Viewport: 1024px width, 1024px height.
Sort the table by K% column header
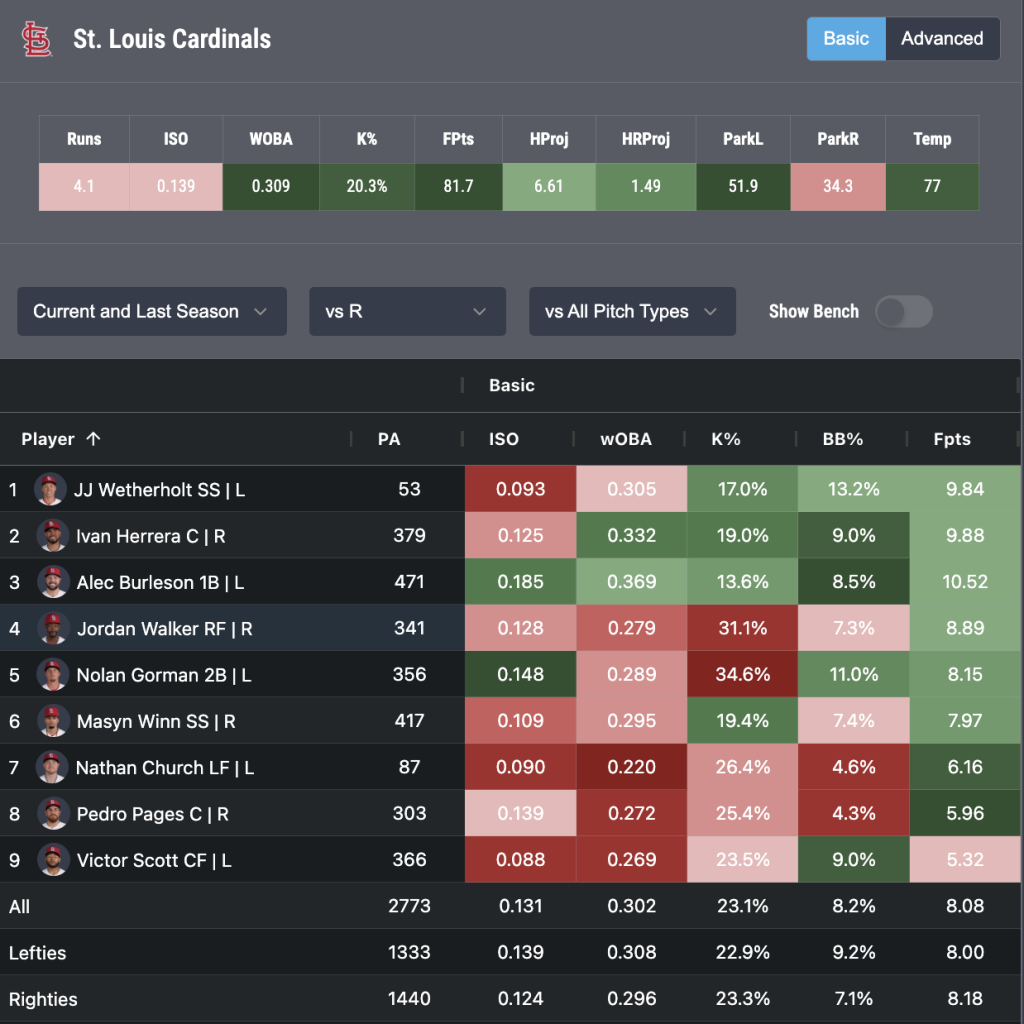(725, 439)
